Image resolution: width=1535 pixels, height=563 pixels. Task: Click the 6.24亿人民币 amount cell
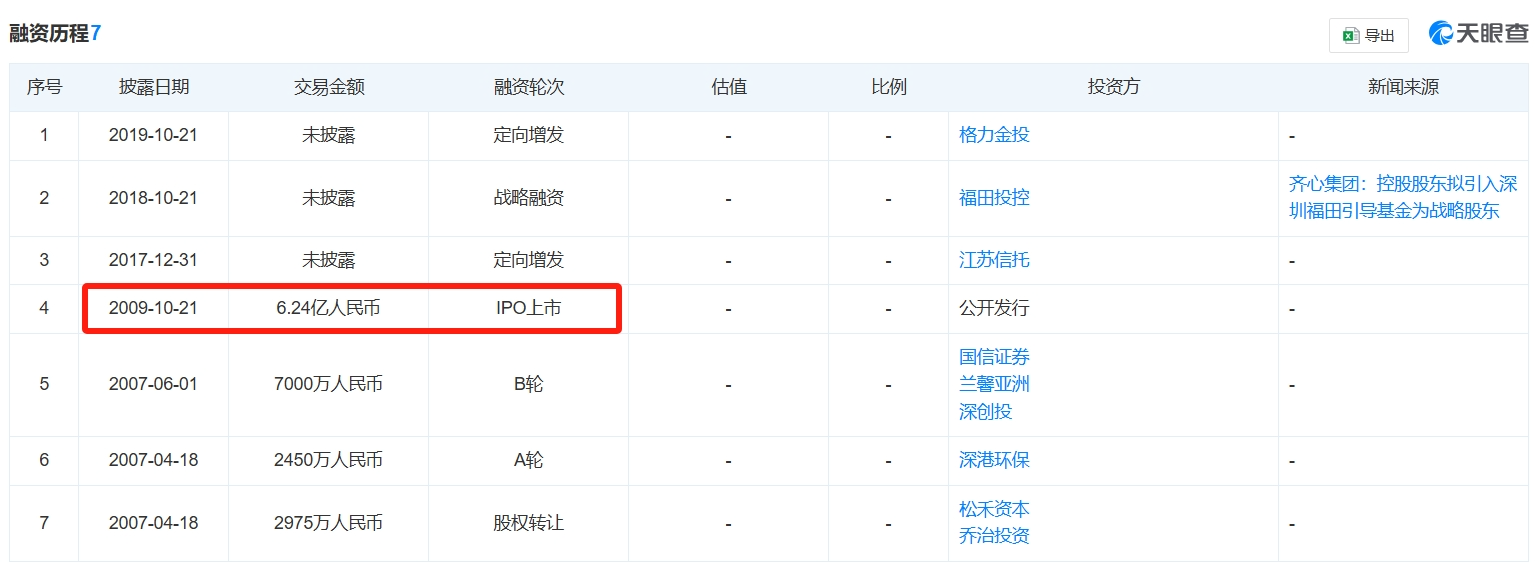click(x=329, y=308)
